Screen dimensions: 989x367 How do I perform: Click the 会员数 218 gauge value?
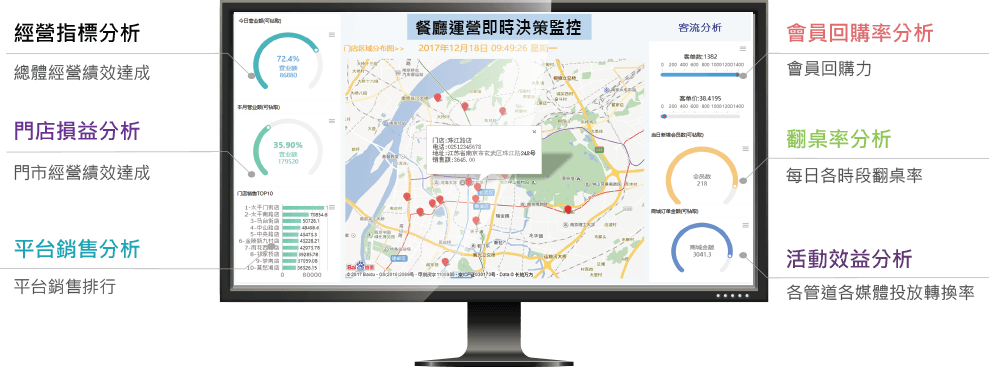pyautogui.click(x=701, y=180)
